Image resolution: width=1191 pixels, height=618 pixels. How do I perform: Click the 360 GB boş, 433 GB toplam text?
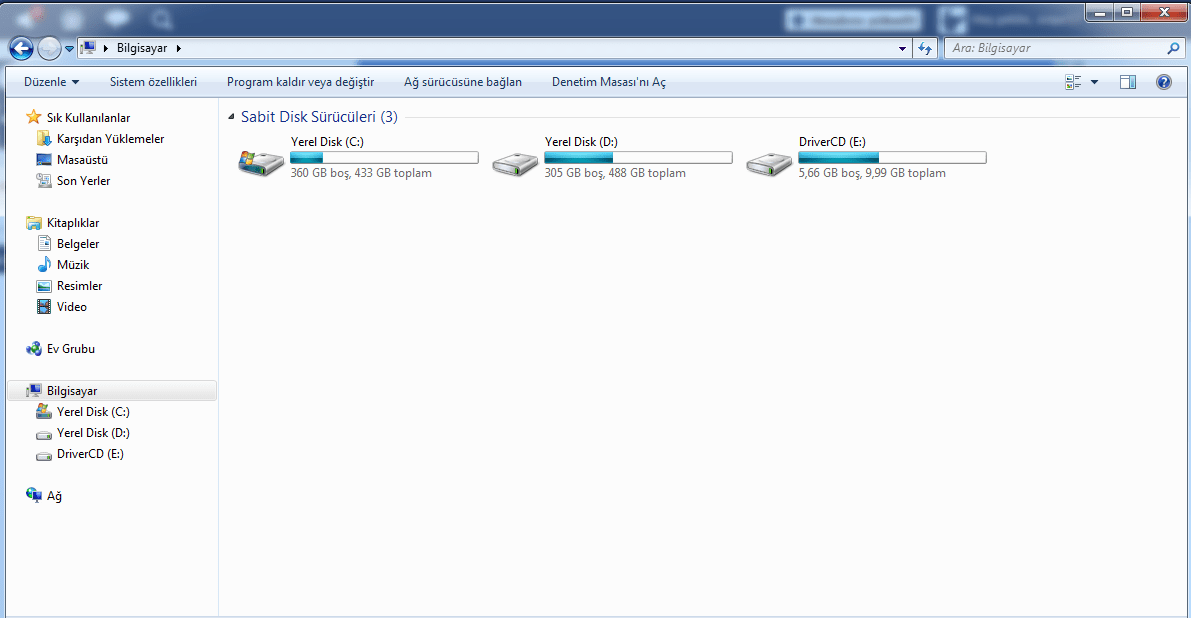361,173
